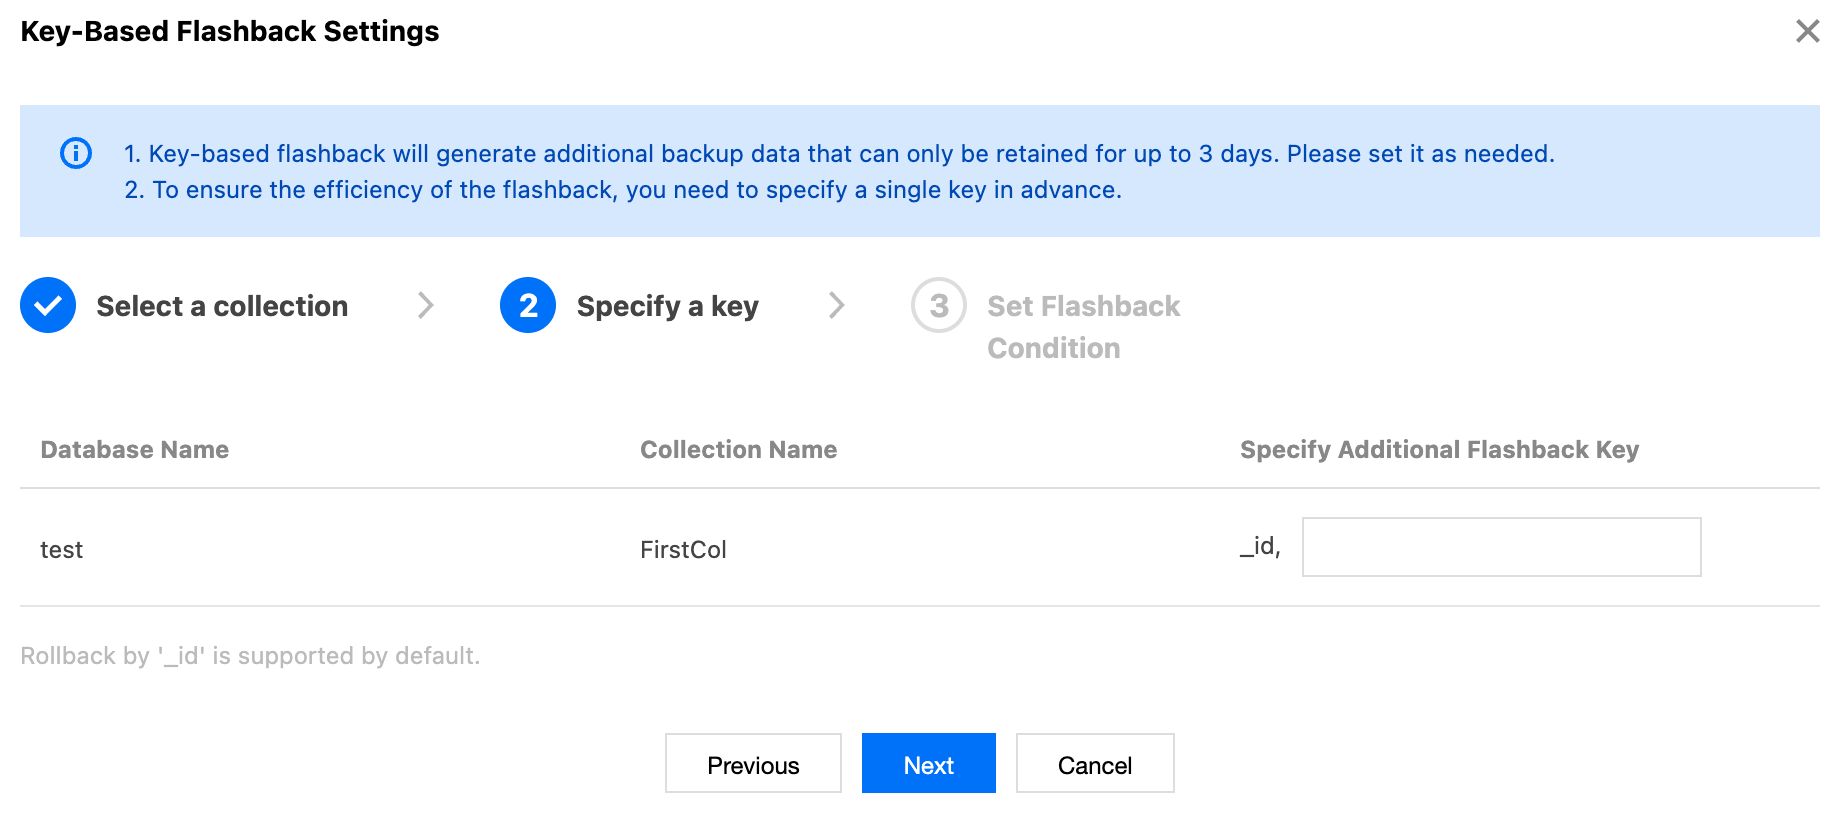This screenshot has width=1834, height=822.
Task: Click the blue info icon in the notice
Action: [x=76, y=153]
